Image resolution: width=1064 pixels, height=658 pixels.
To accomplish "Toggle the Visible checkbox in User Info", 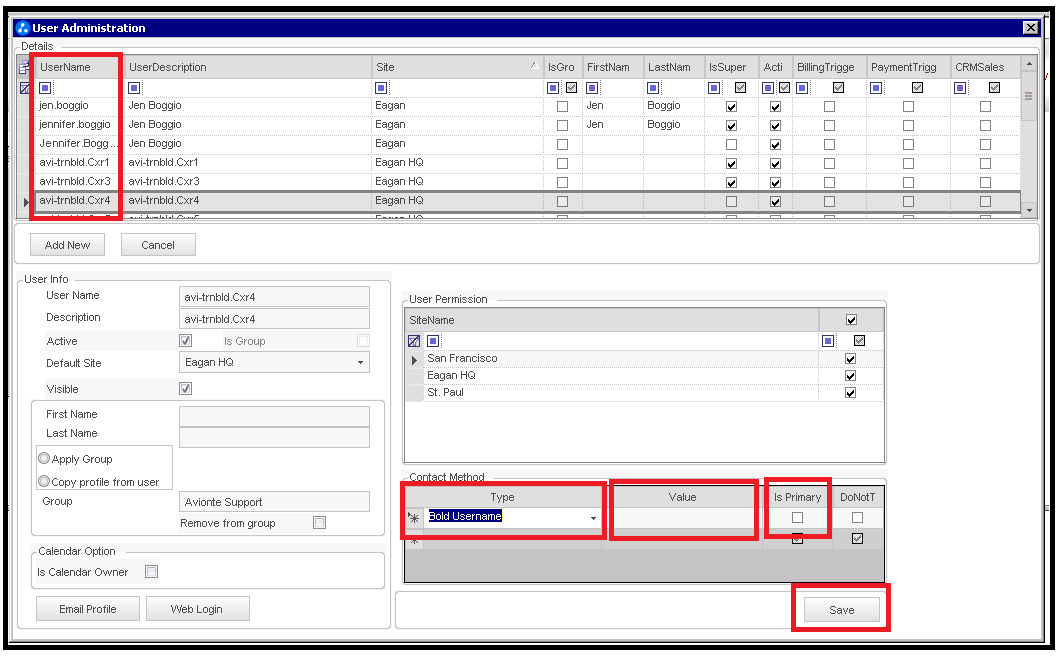I will click(x=186, y=389).
